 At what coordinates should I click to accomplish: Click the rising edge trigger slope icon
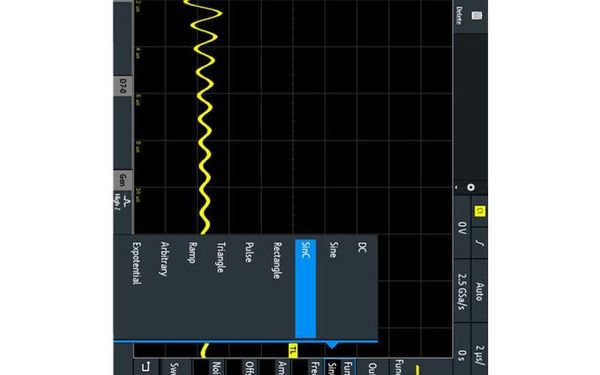click(x=479, y=243)
